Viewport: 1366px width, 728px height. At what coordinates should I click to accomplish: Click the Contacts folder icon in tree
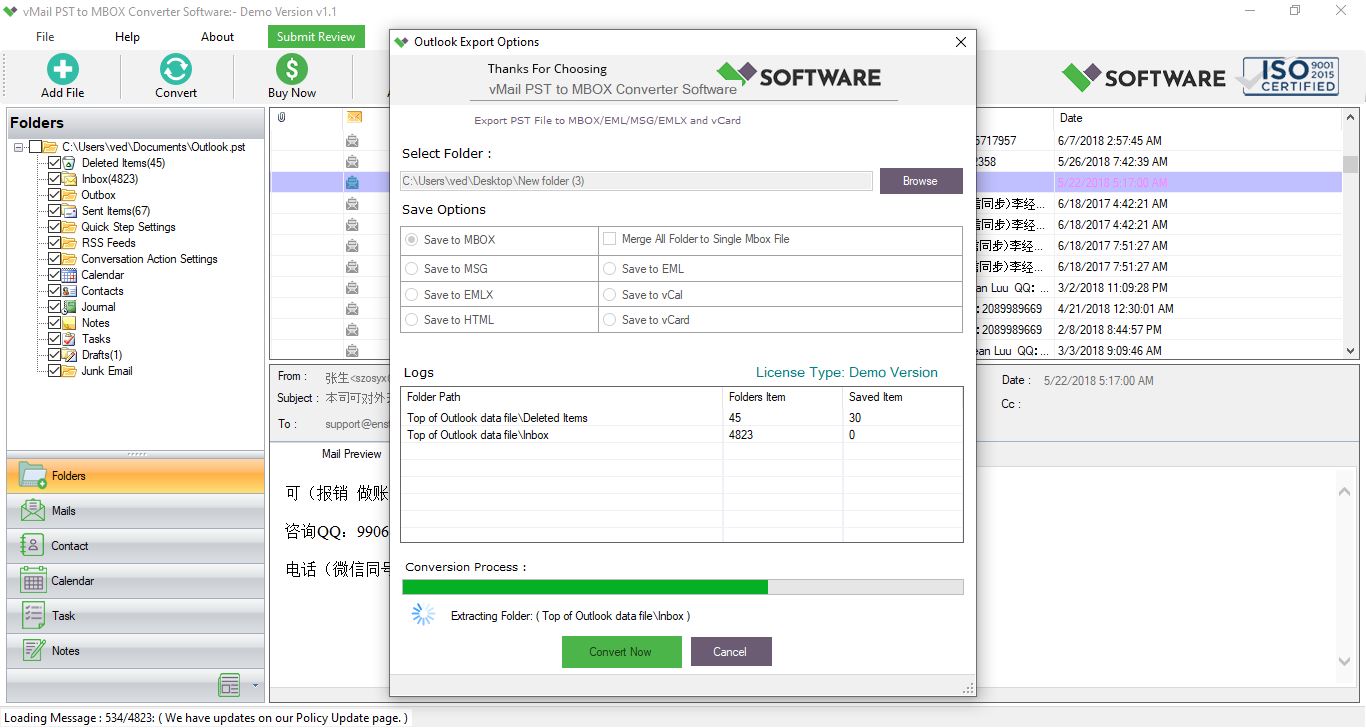point(70,291)
